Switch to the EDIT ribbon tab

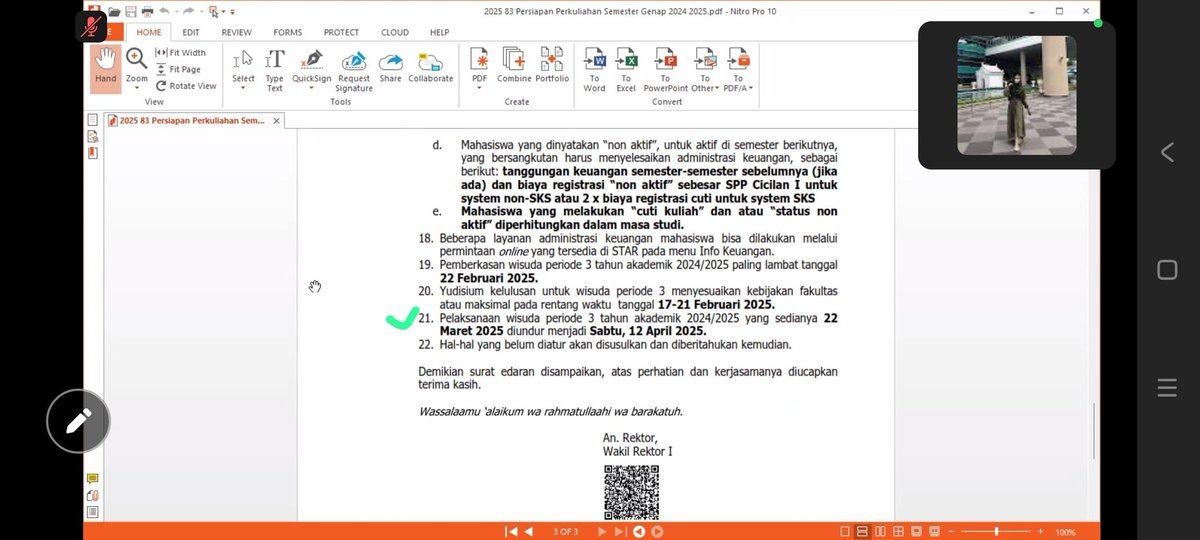tap(191, 32)
